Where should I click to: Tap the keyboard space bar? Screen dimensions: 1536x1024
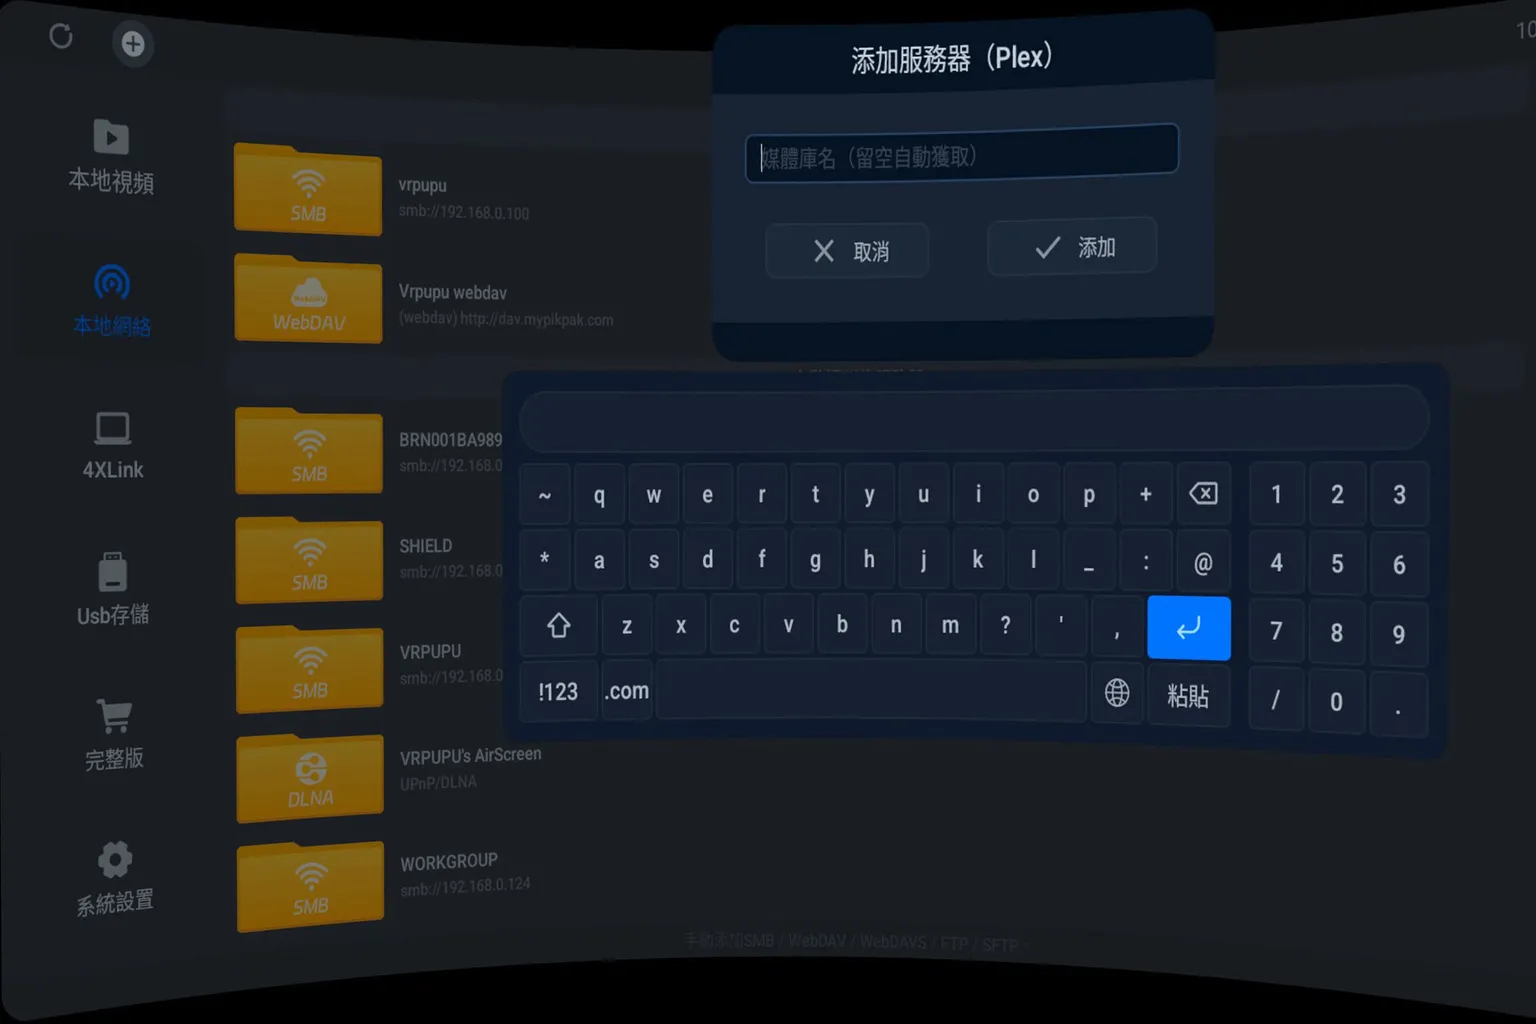(871, 691)
